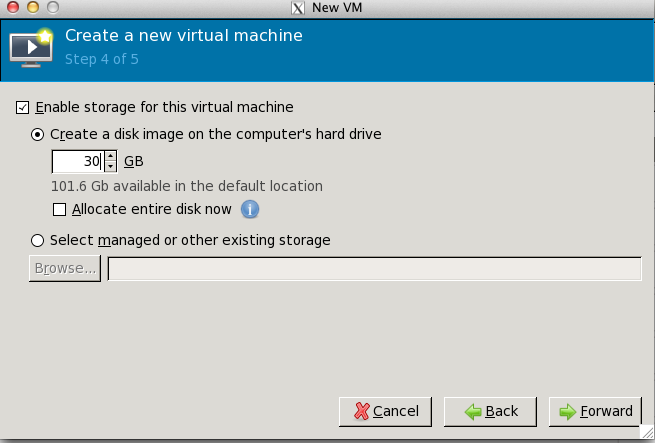Click the X11 icon in the title bar
Viewport: 655px width, 443px height.
[298, 8]
